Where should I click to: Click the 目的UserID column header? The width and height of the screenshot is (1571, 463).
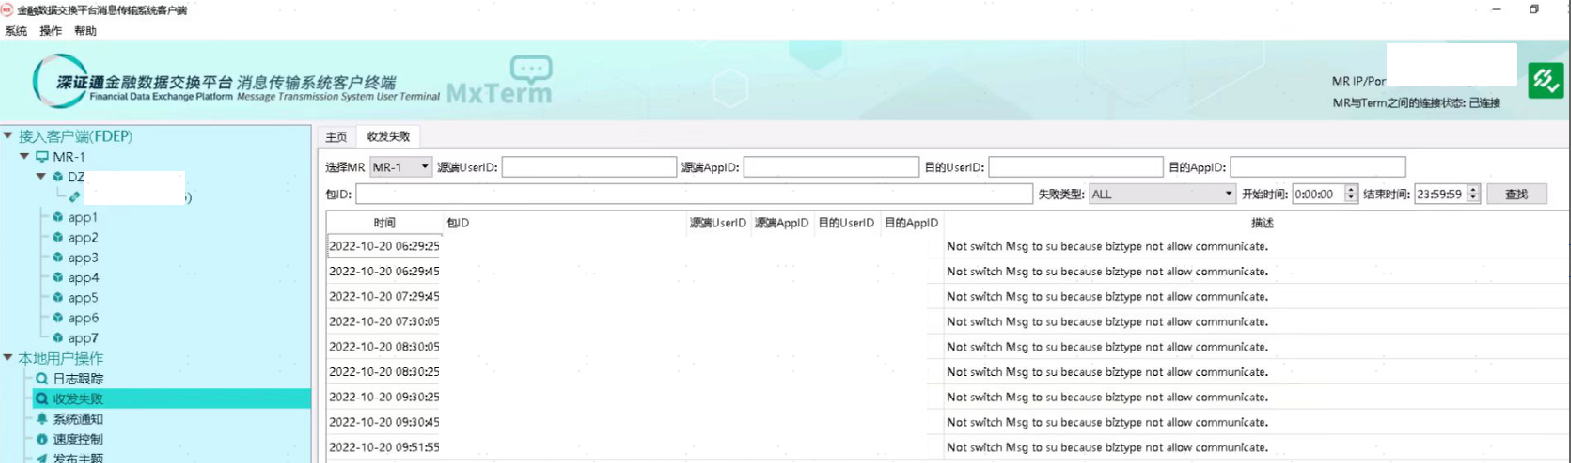(846, 222)
